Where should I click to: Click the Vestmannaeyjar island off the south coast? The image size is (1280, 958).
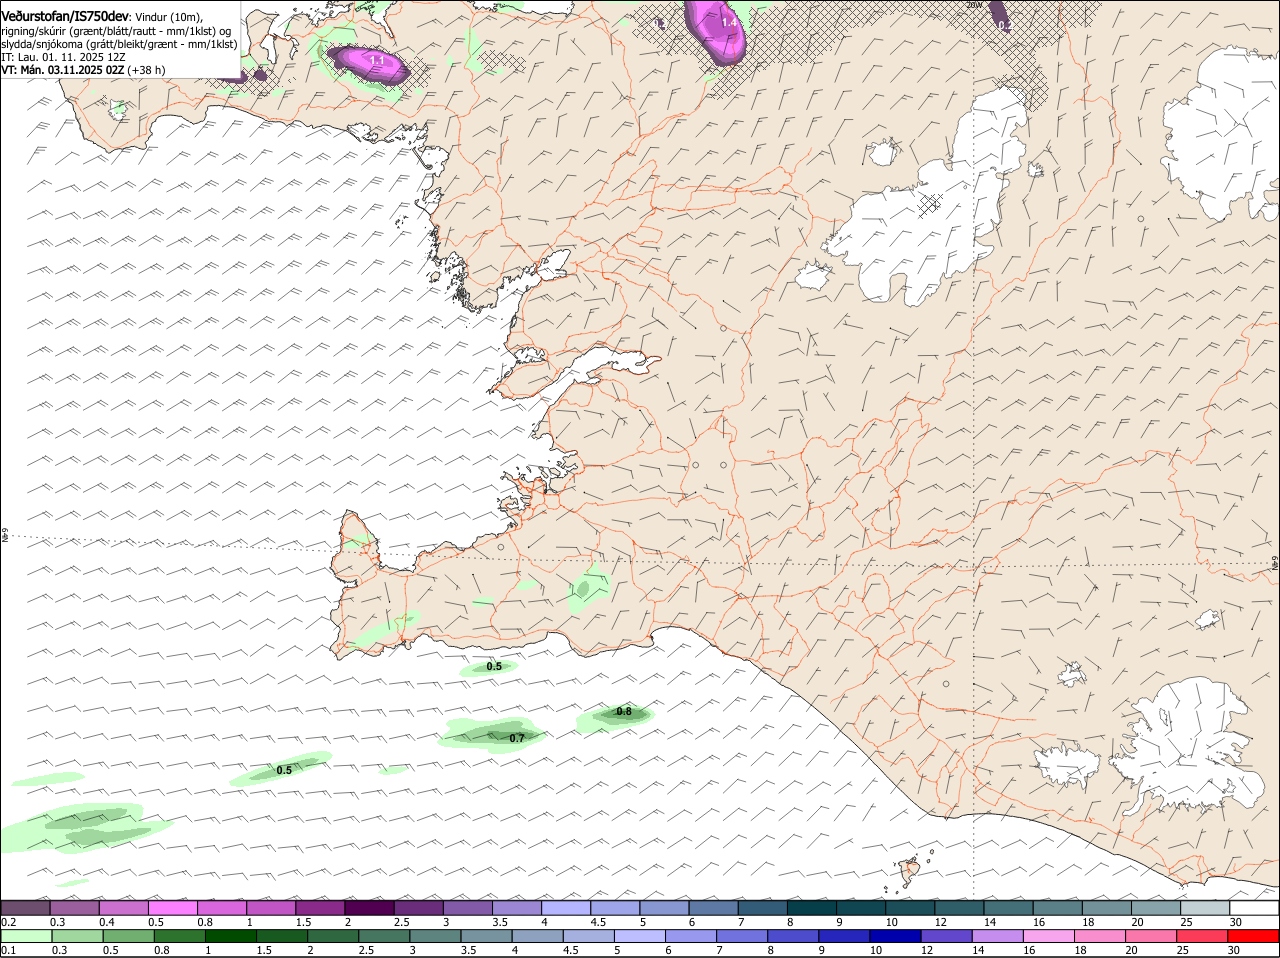click(x=909, y=871)
